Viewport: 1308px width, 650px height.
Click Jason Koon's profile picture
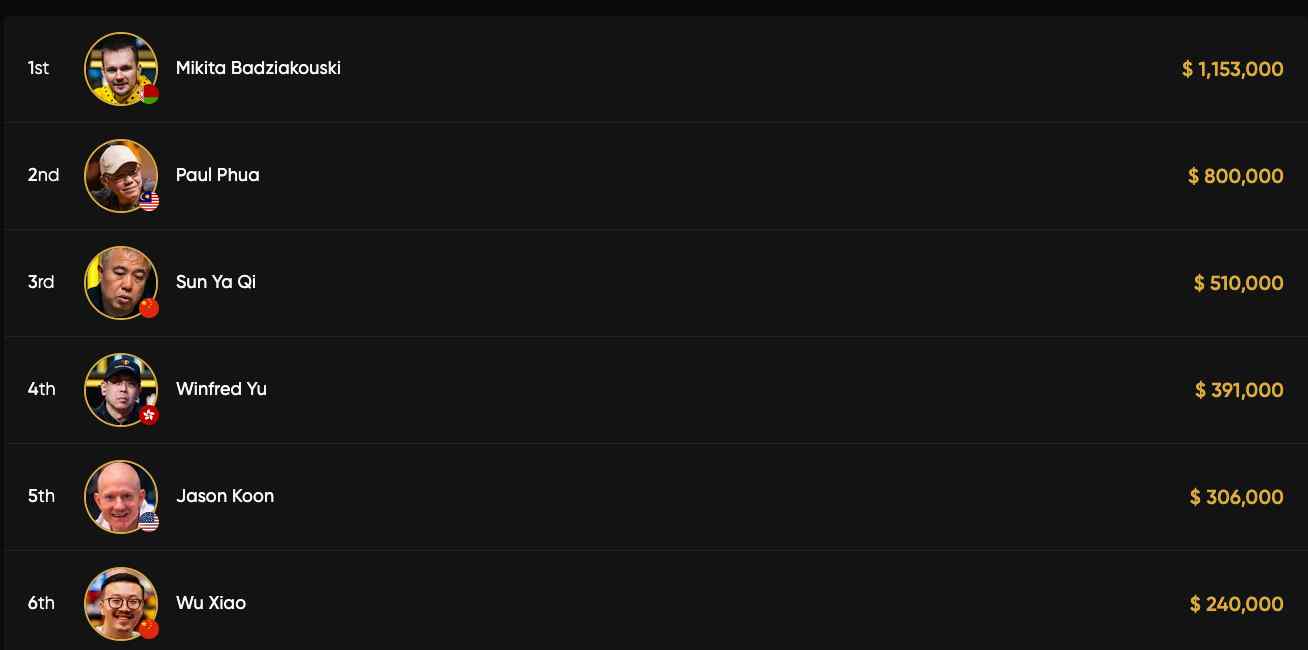tap(120, 496)
